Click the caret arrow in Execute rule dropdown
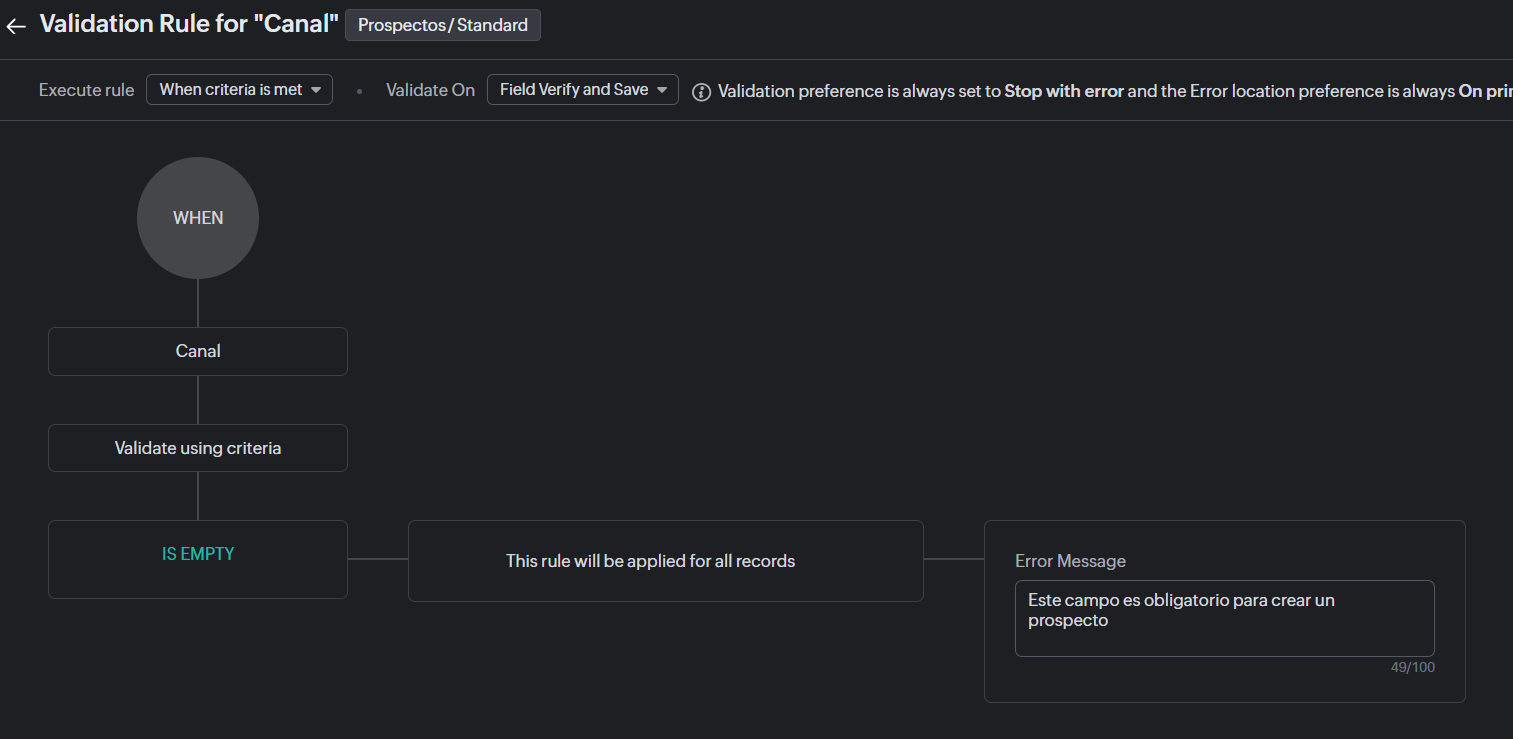 [316, 90]
